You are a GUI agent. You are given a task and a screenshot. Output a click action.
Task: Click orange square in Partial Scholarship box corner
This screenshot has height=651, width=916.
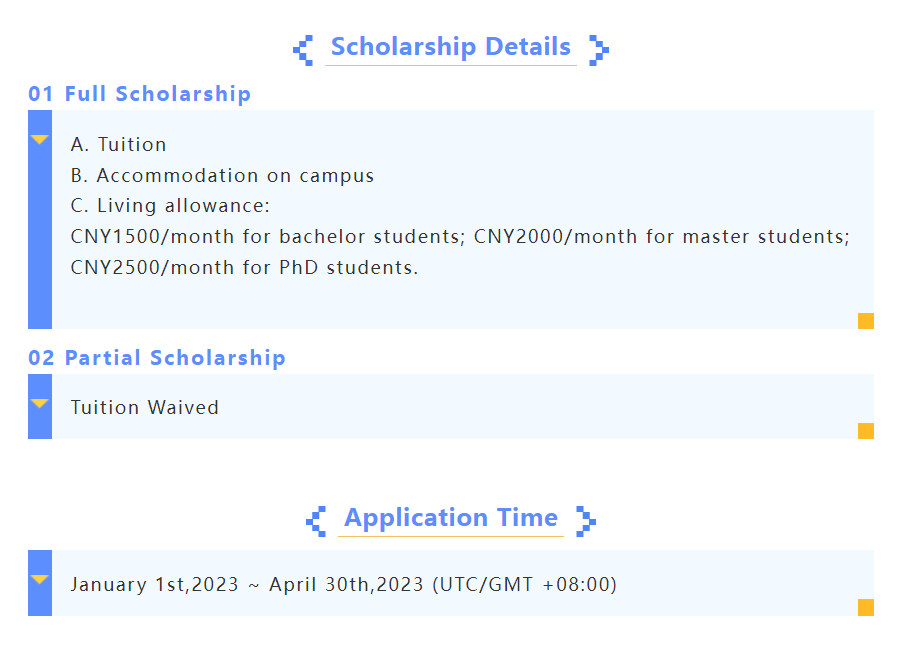[x=866, y=431]
